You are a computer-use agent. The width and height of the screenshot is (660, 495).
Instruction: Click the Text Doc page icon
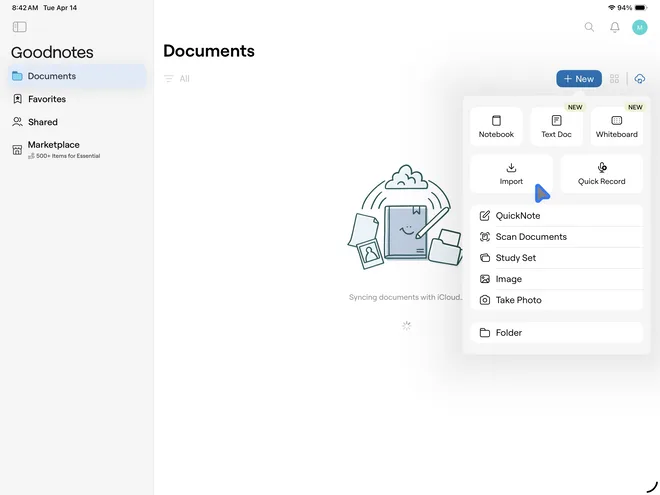(x=556, y=120)
